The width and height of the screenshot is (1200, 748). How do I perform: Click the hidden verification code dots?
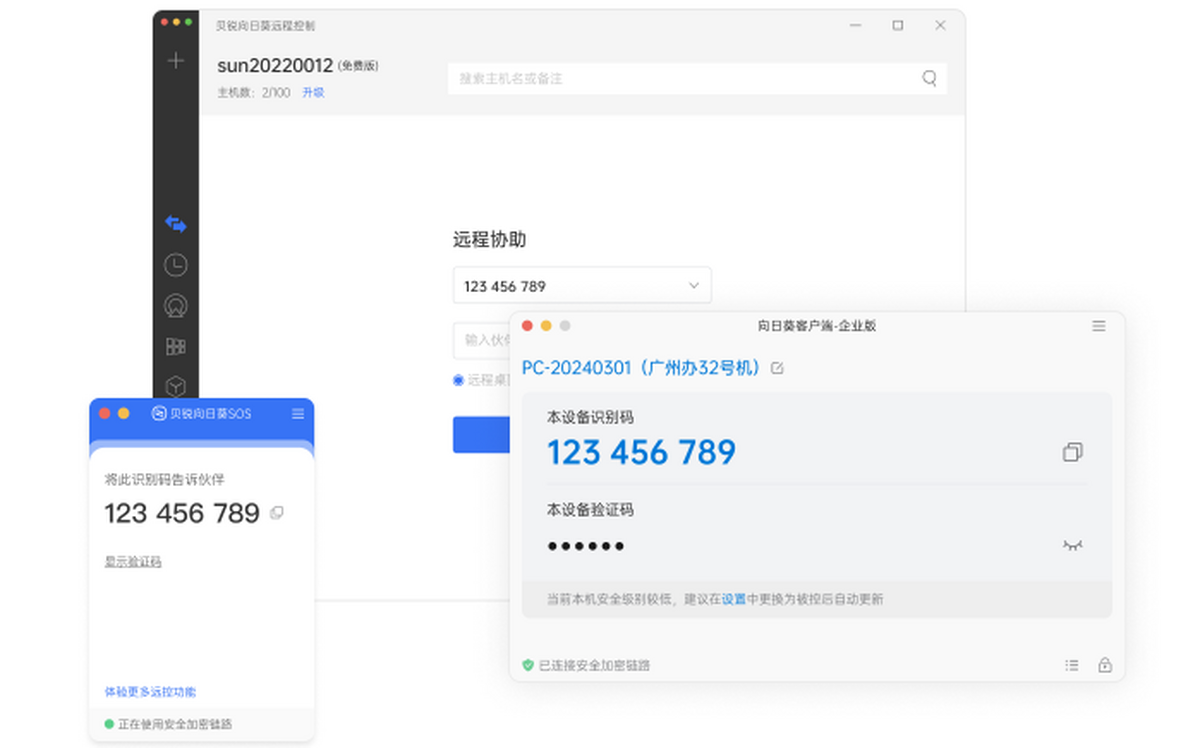(586, 546)
